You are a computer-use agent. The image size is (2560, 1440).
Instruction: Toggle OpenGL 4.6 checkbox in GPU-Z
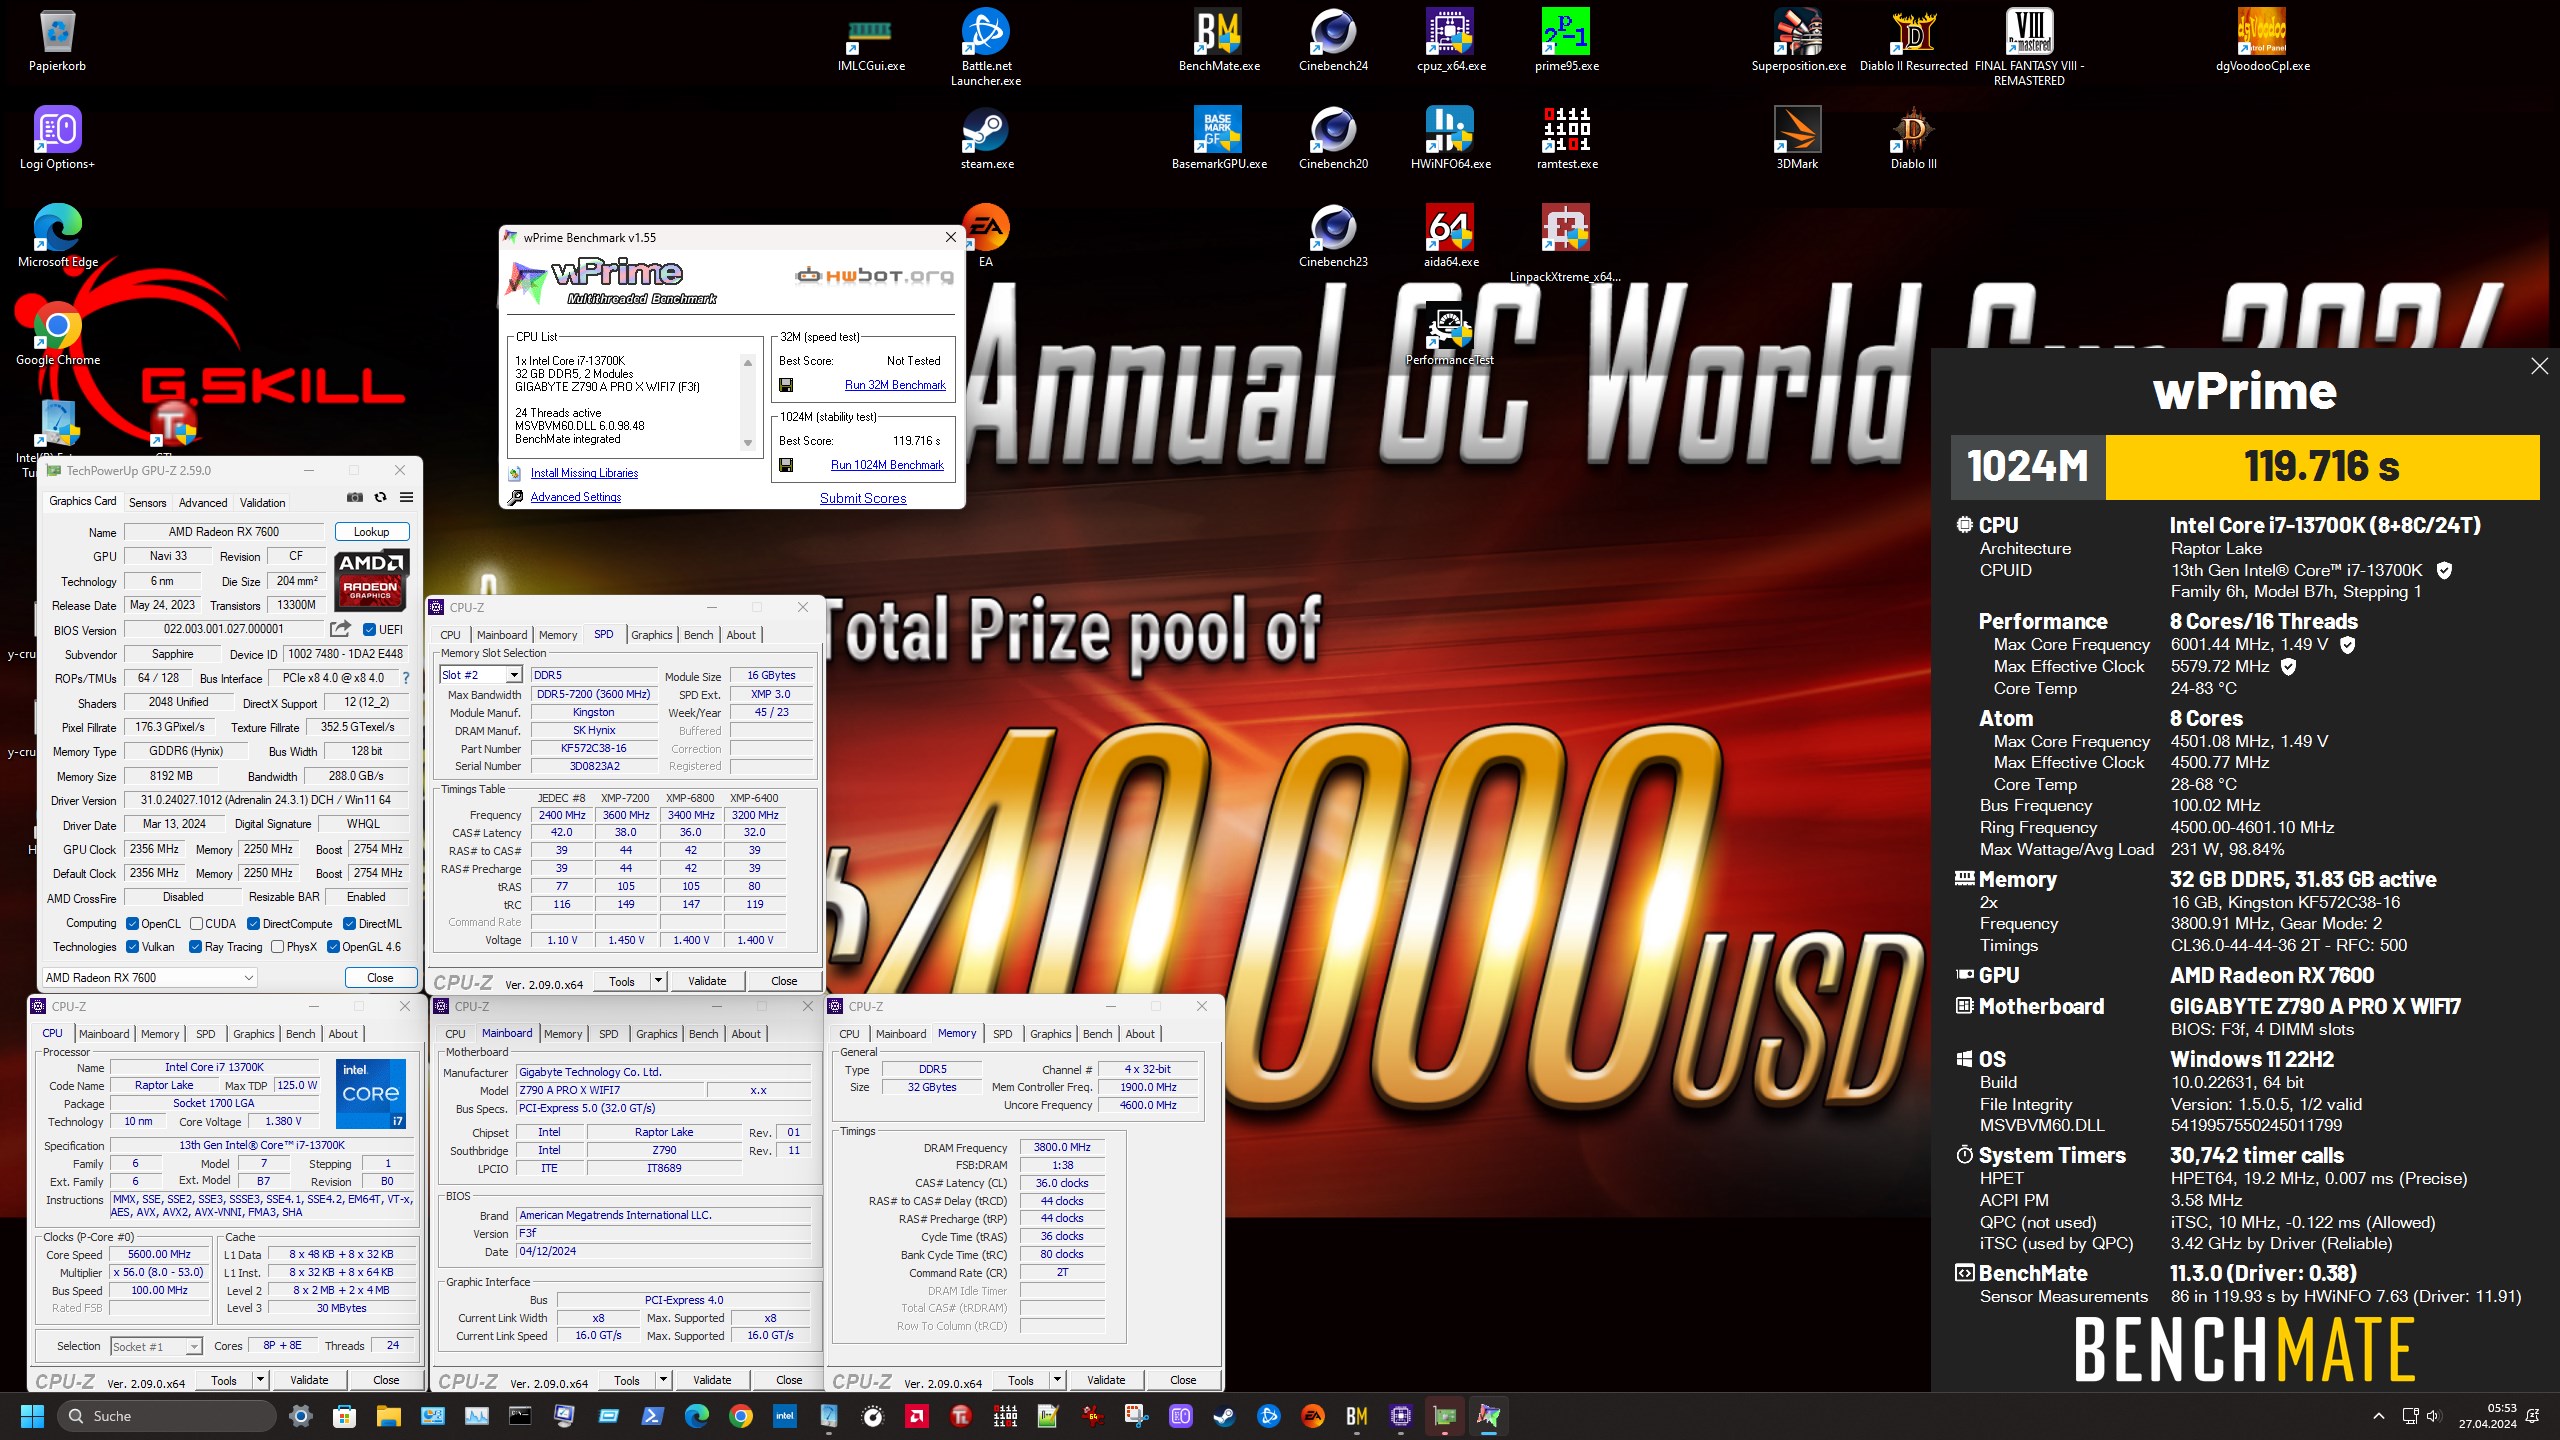tap(333, 947)
